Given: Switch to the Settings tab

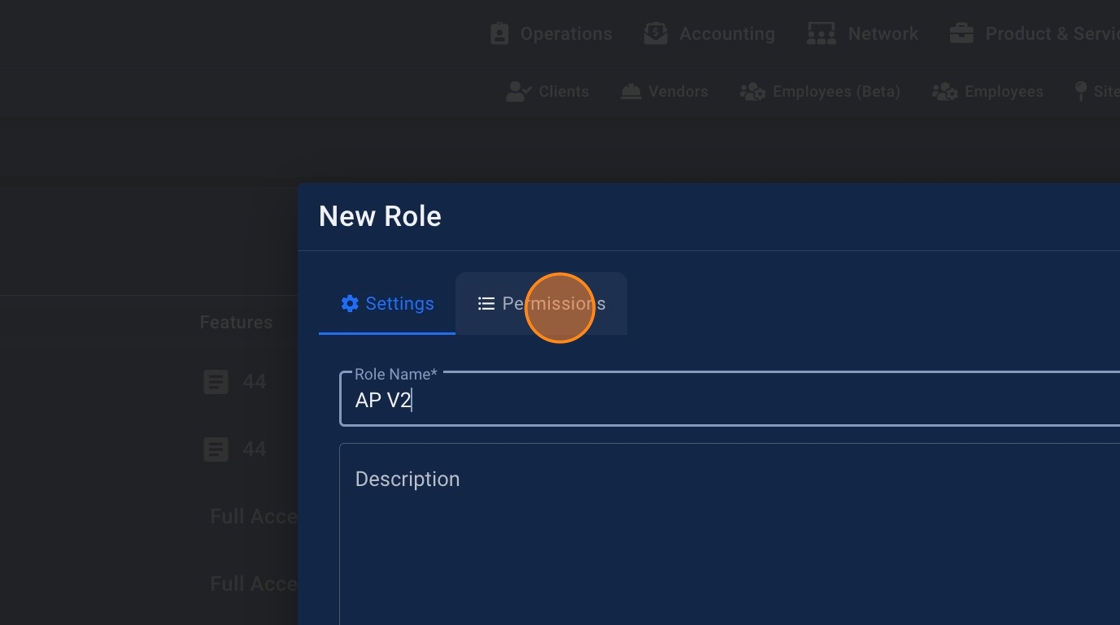Looking at the screenshot, I should click(x=387, y=304).
